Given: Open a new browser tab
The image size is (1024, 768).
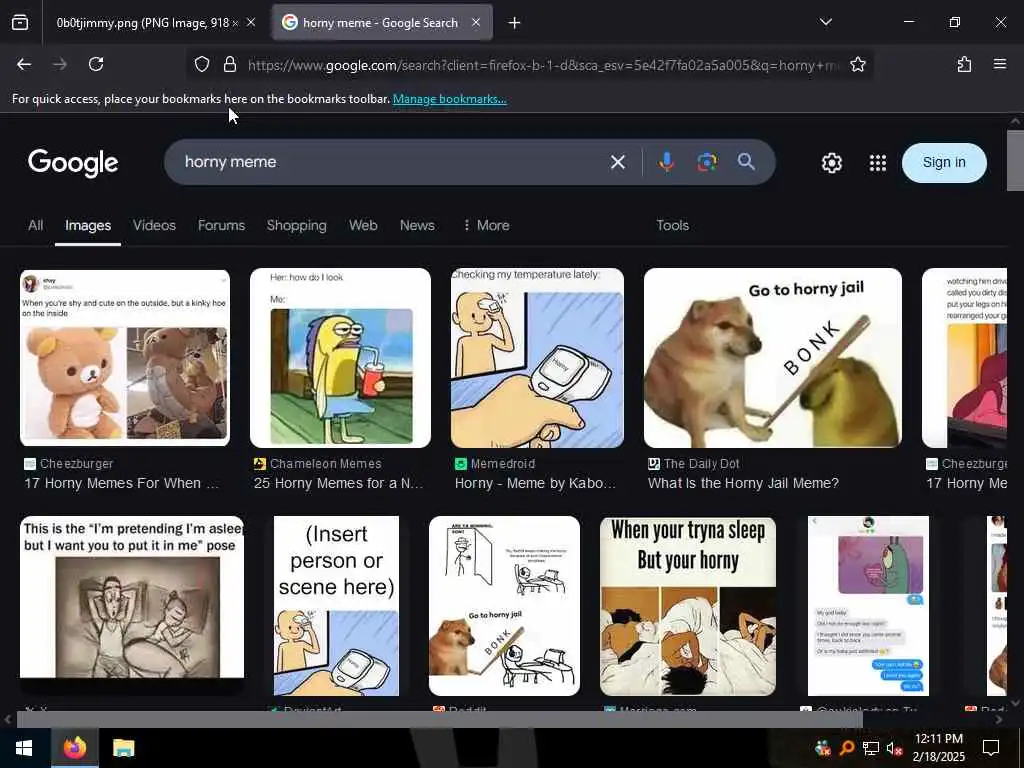Looking at the screenshot, I should (x=514, y=23).
